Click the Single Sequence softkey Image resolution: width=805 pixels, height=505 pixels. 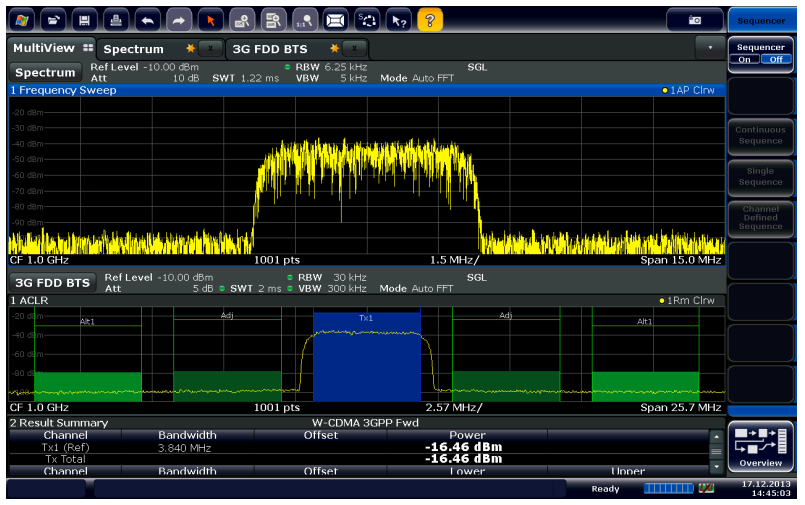click(760, 177)
